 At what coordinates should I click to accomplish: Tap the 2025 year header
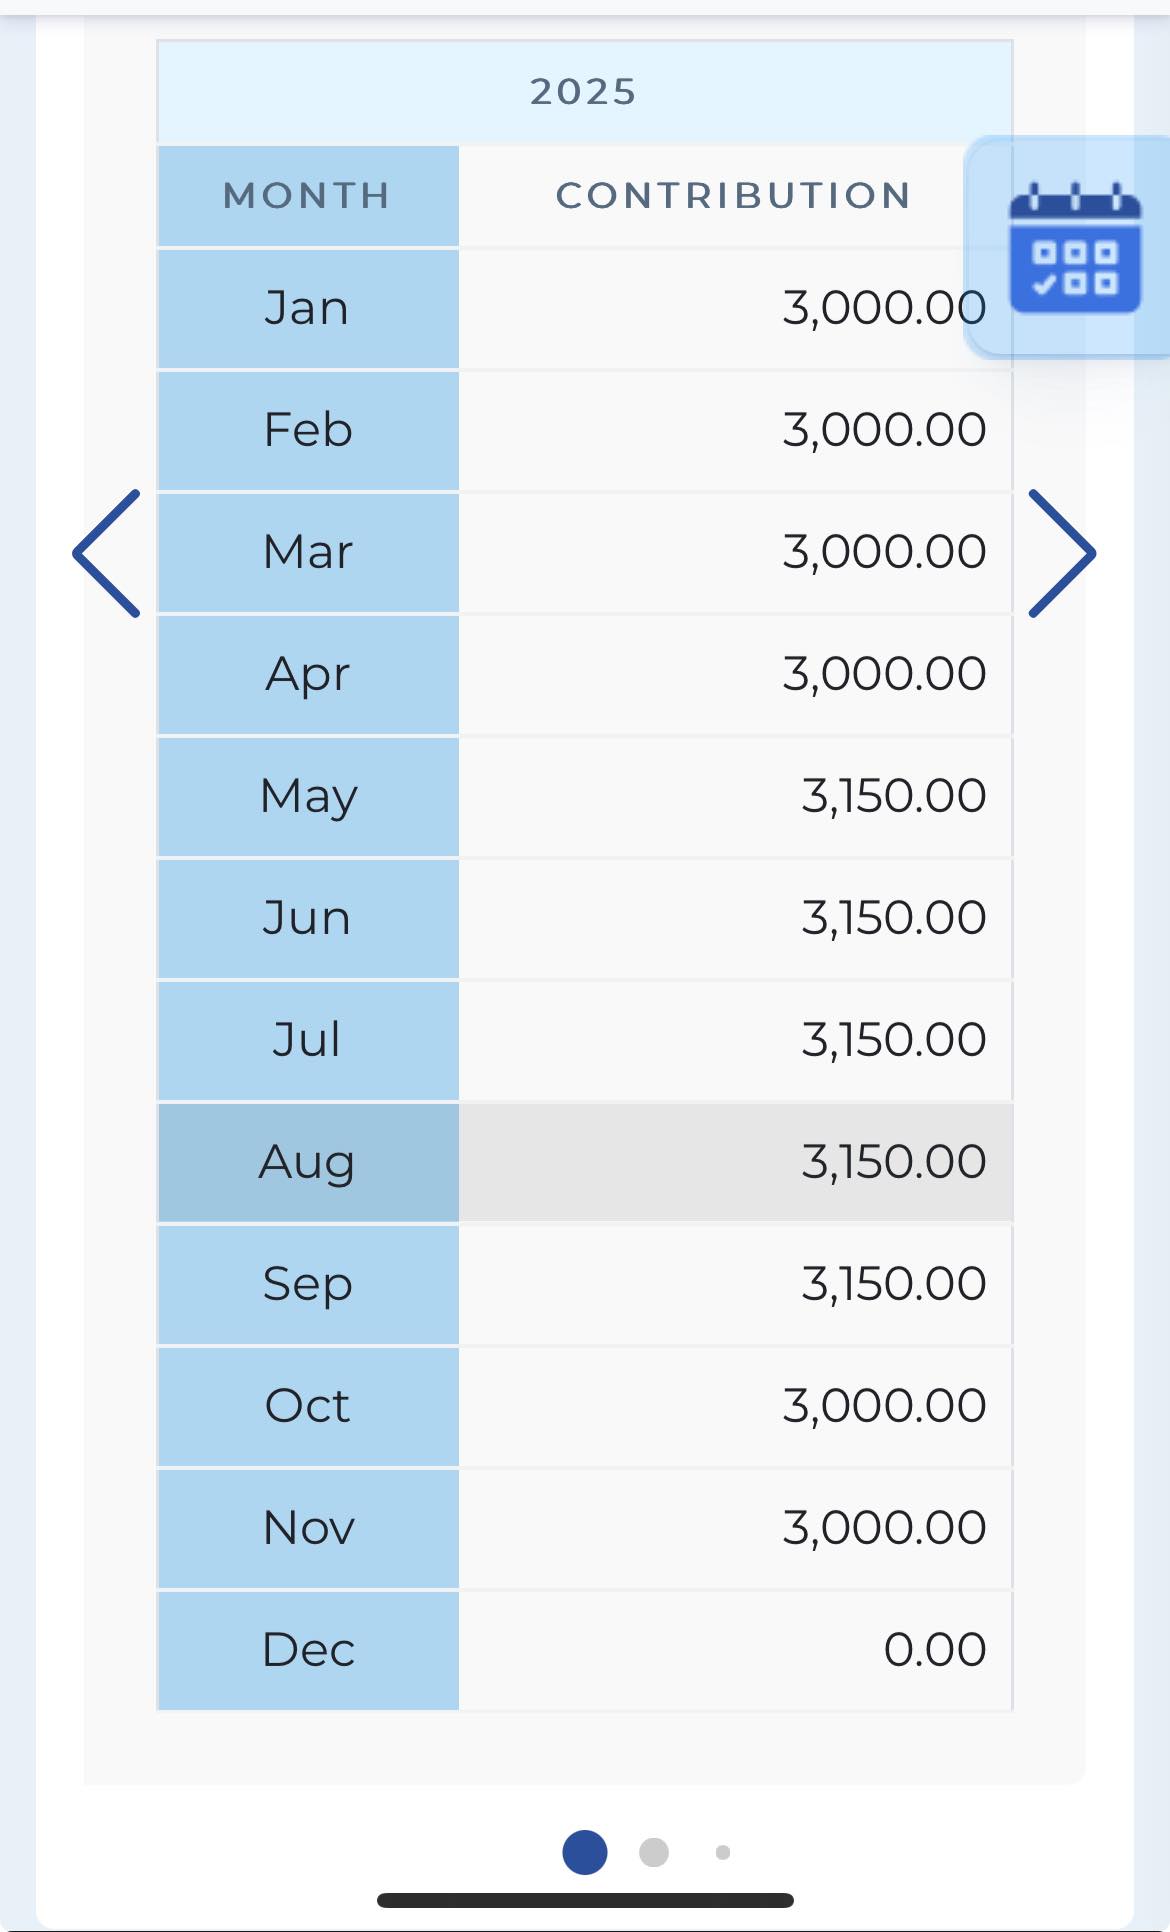[585, 92]
